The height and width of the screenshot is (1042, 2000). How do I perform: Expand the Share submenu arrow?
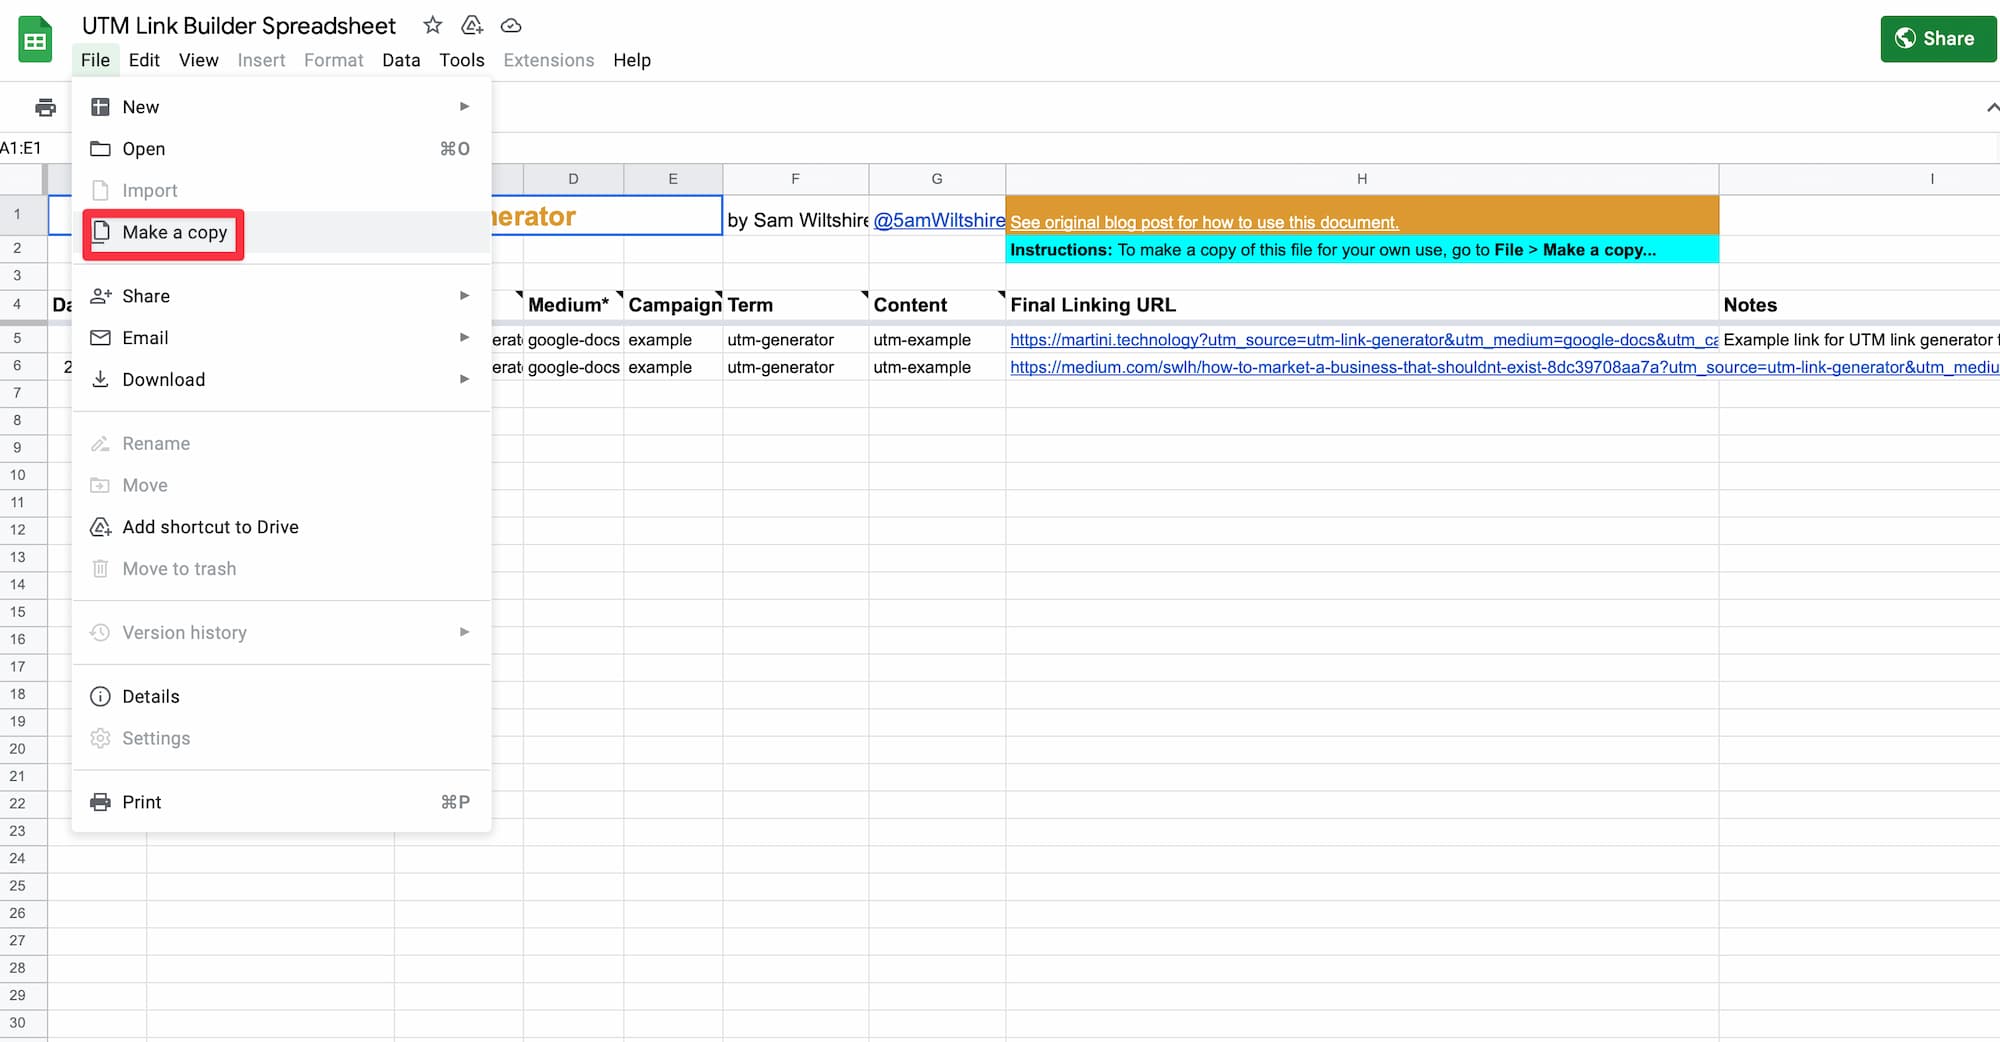click(x=464, y=296)
